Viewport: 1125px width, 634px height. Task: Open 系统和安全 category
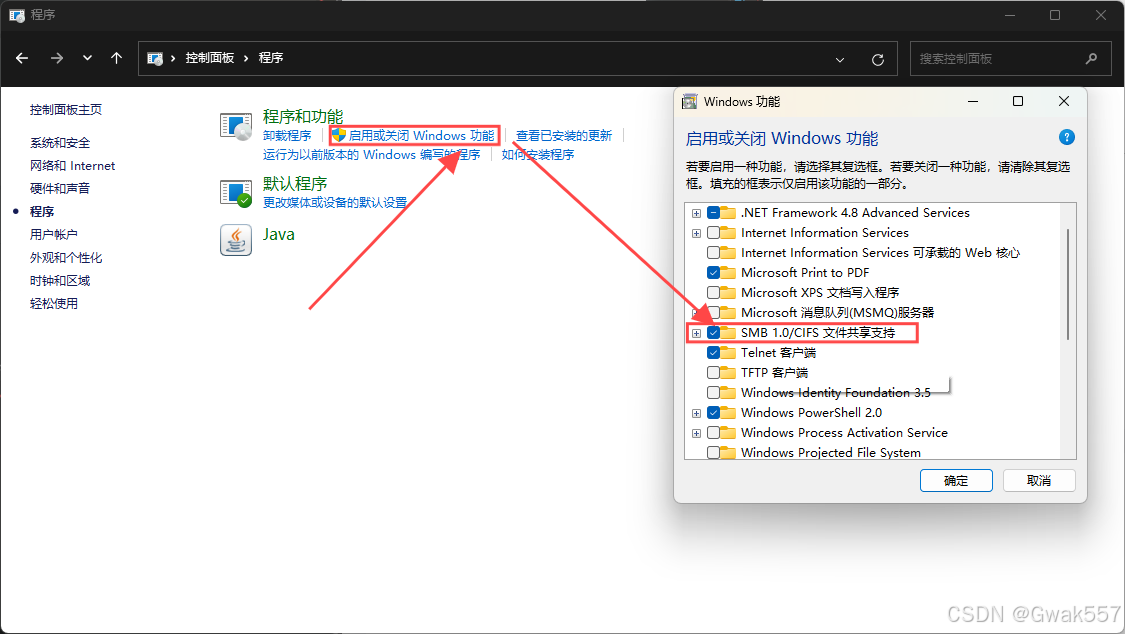coord(60,143)
